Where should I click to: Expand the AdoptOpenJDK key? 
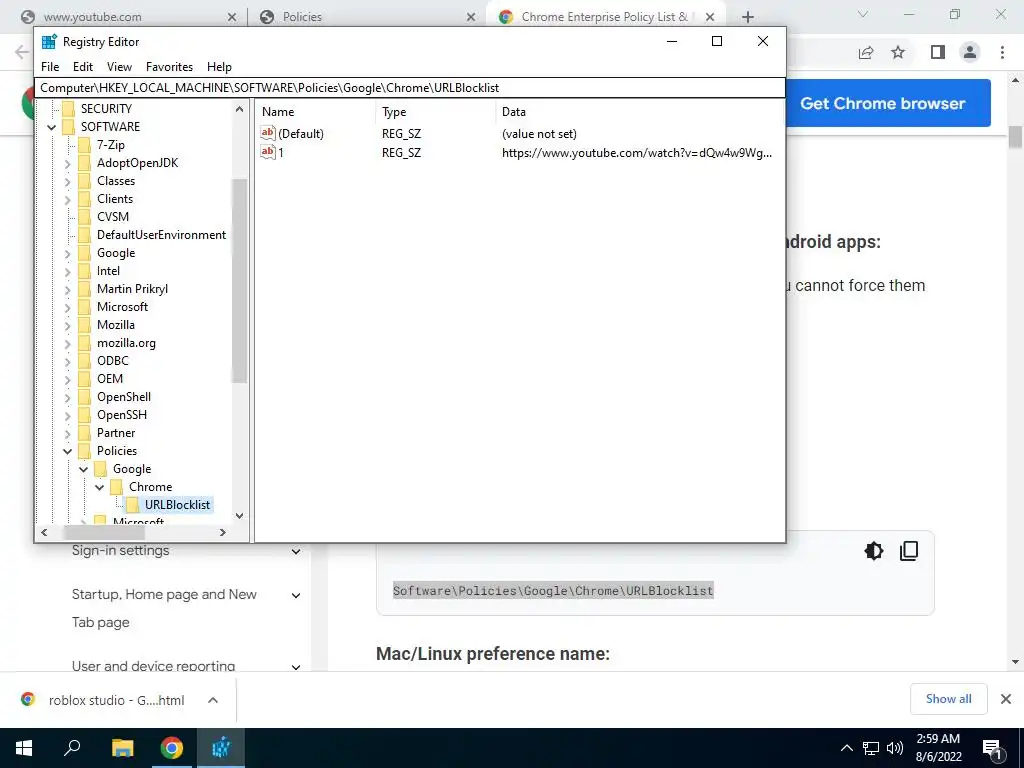[67, 163]
